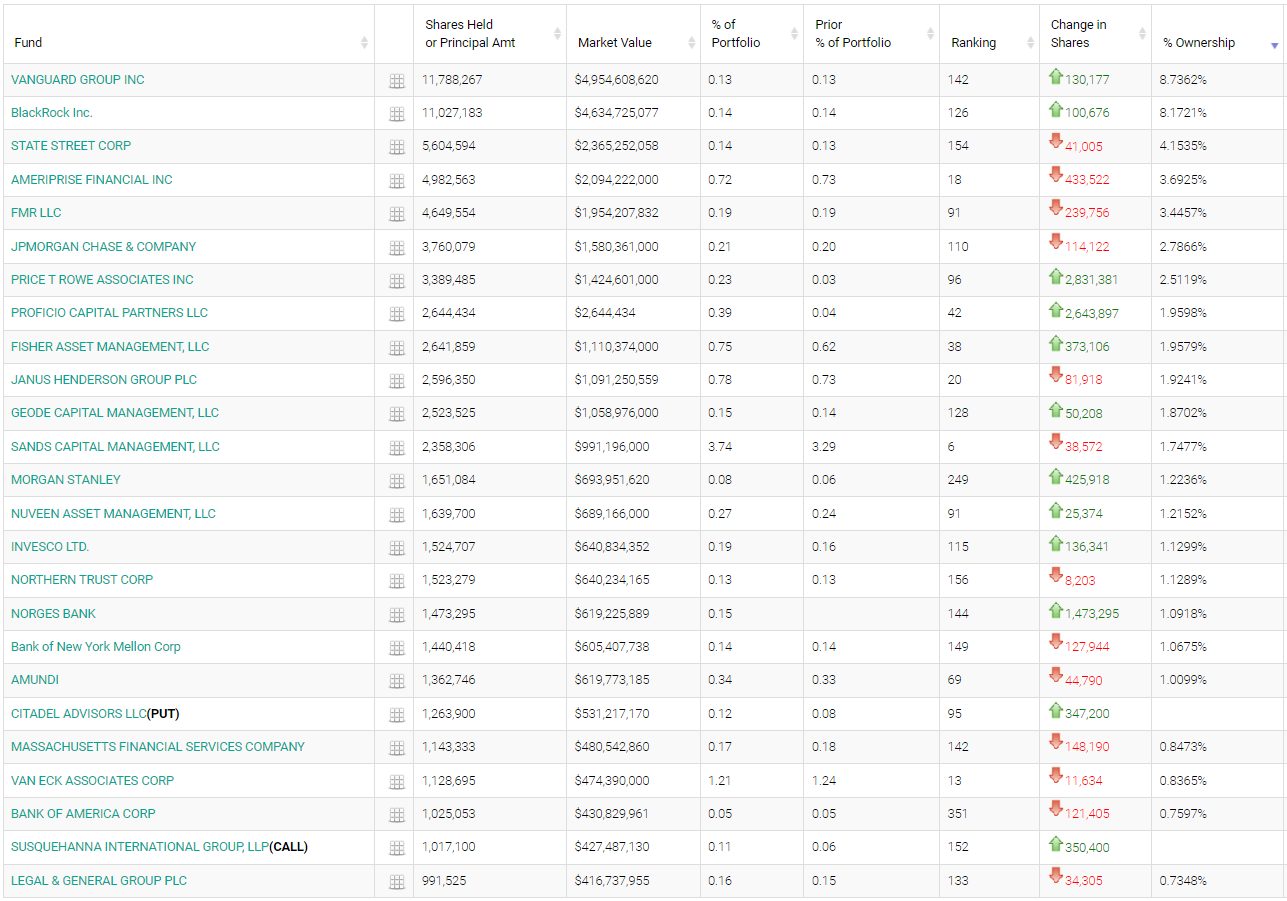This screenshot has height=901, width=1287.
Task: Visit the NORGES BANK fund link
Action: point(54,614)
